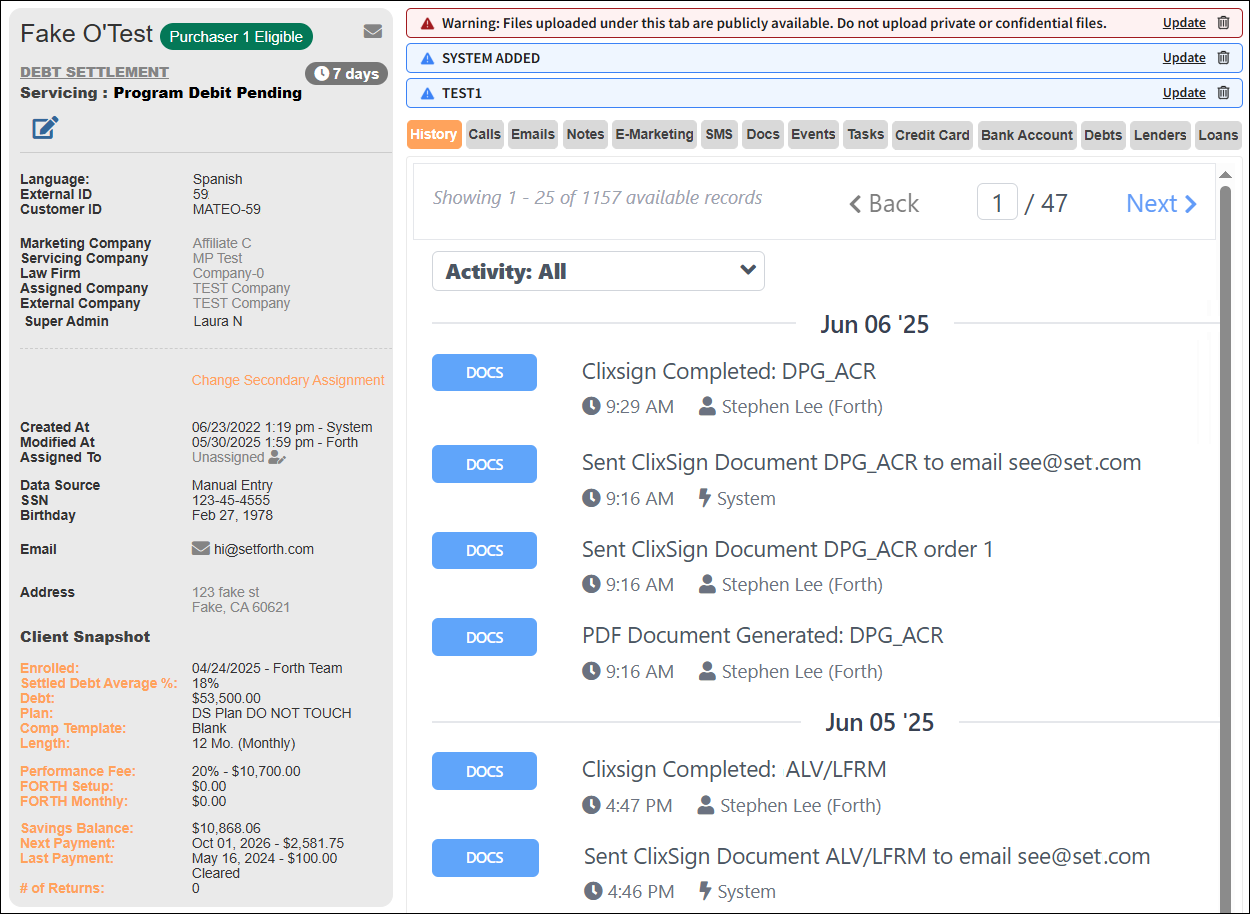Image resolution: width=1250 pixels, height=914 pixels.
Task: Click the 7 days badge
Action: [x=346, y=74]
